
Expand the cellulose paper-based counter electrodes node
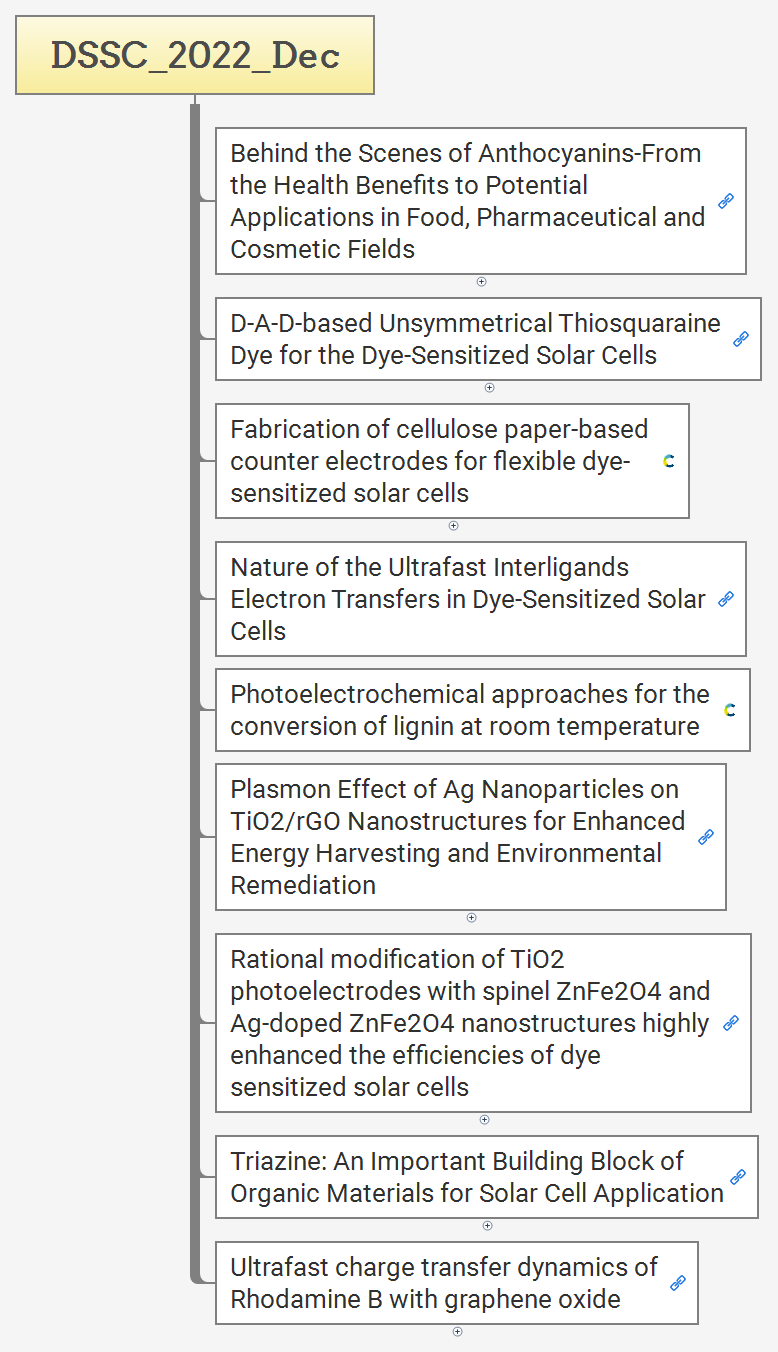point(453,526)
